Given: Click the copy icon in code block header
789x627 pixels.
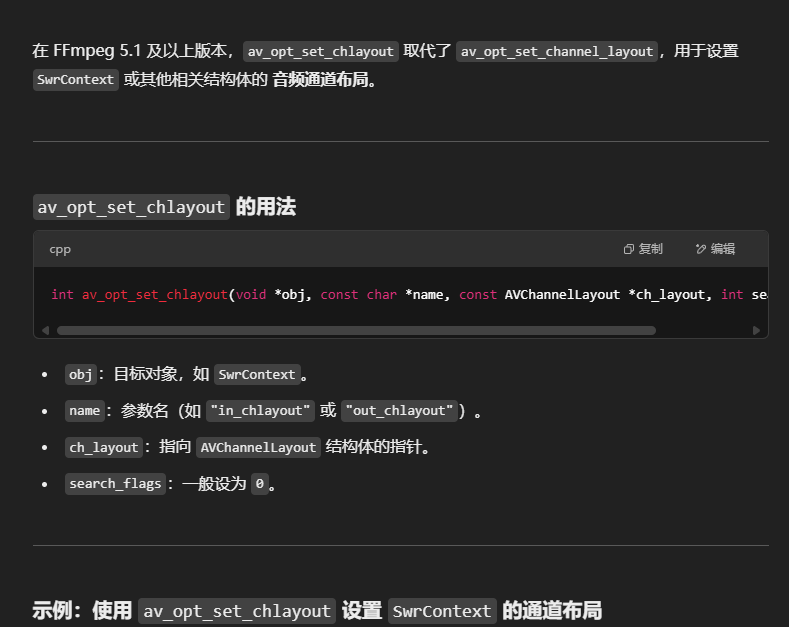Looking at the screenshot, I should coord(629,249).
